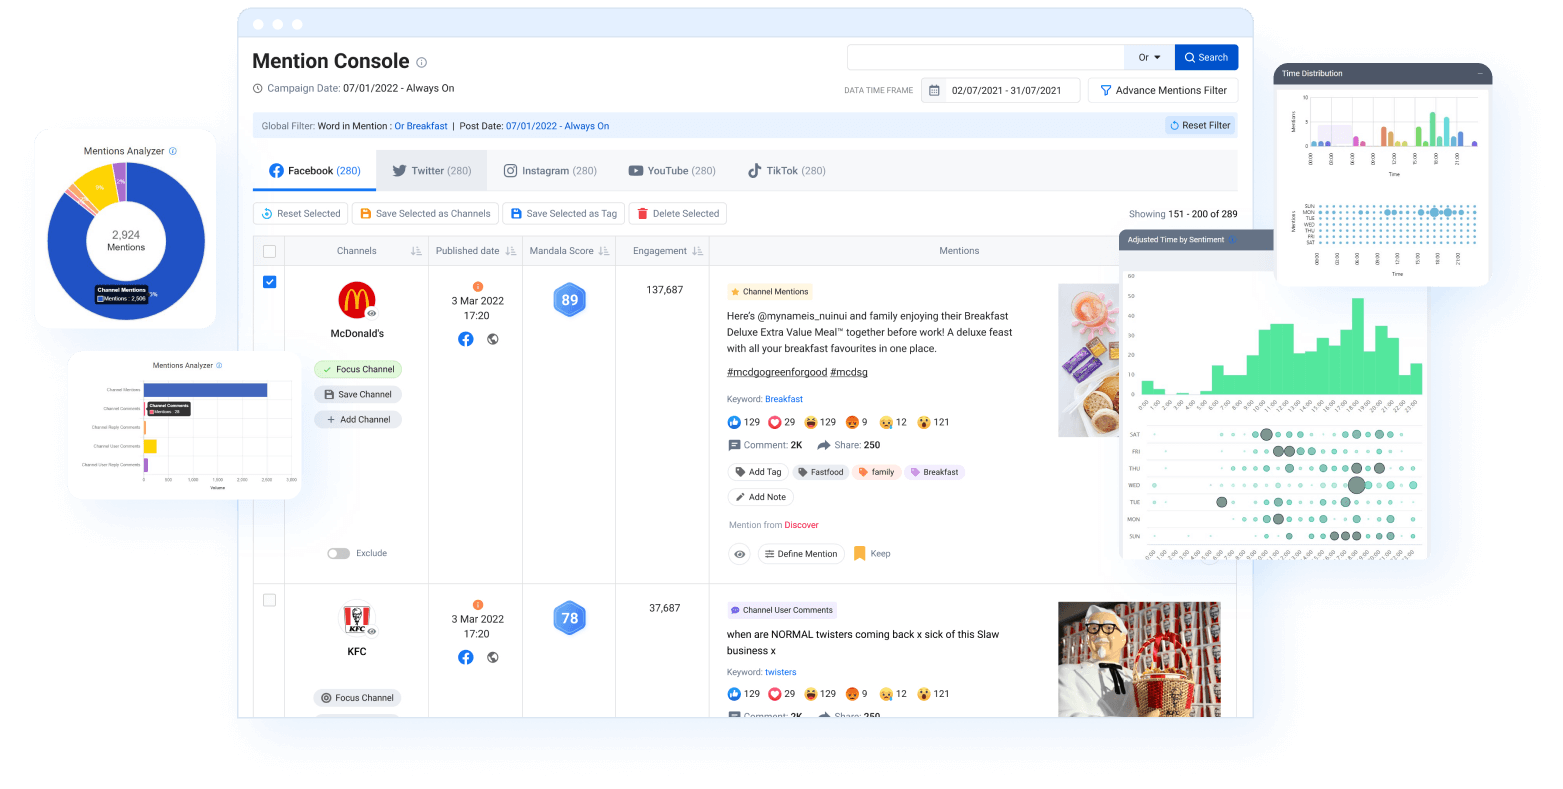Click into the mention search input field

point(985,57)
